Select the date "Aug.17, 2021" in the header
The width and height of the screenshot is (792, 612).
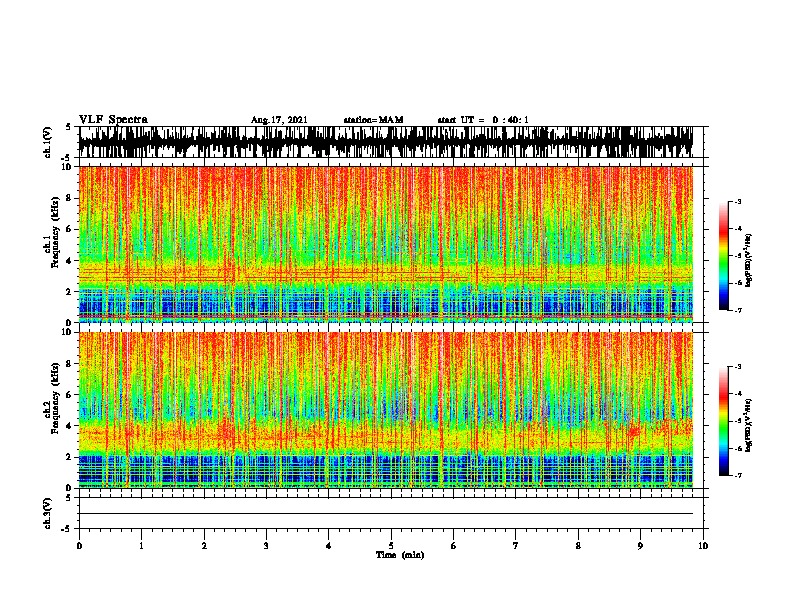click(x=279, y=120)
